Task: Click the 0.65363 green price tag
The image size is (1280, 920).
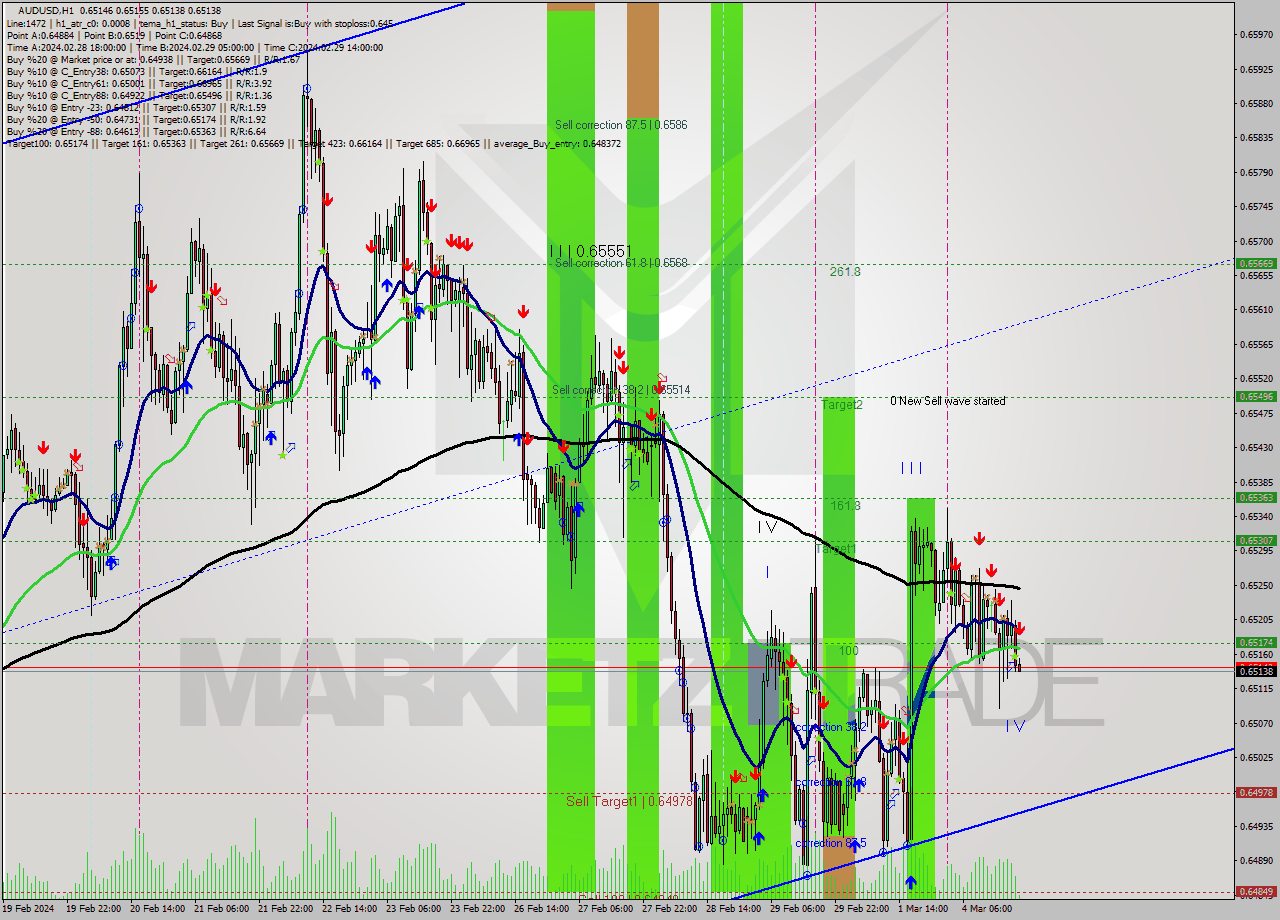Action: (x=1255, y=497)
